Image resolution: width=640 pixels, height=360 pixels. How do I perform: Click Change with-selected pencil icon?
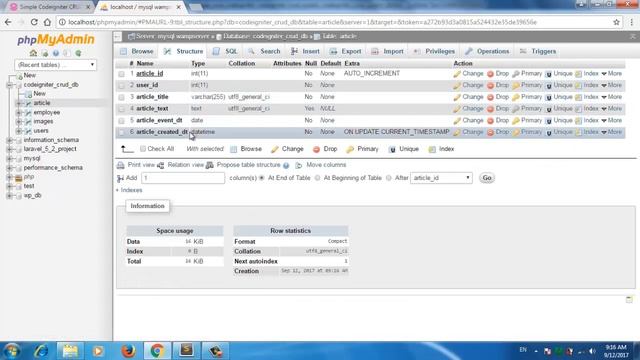click(275, 149)
